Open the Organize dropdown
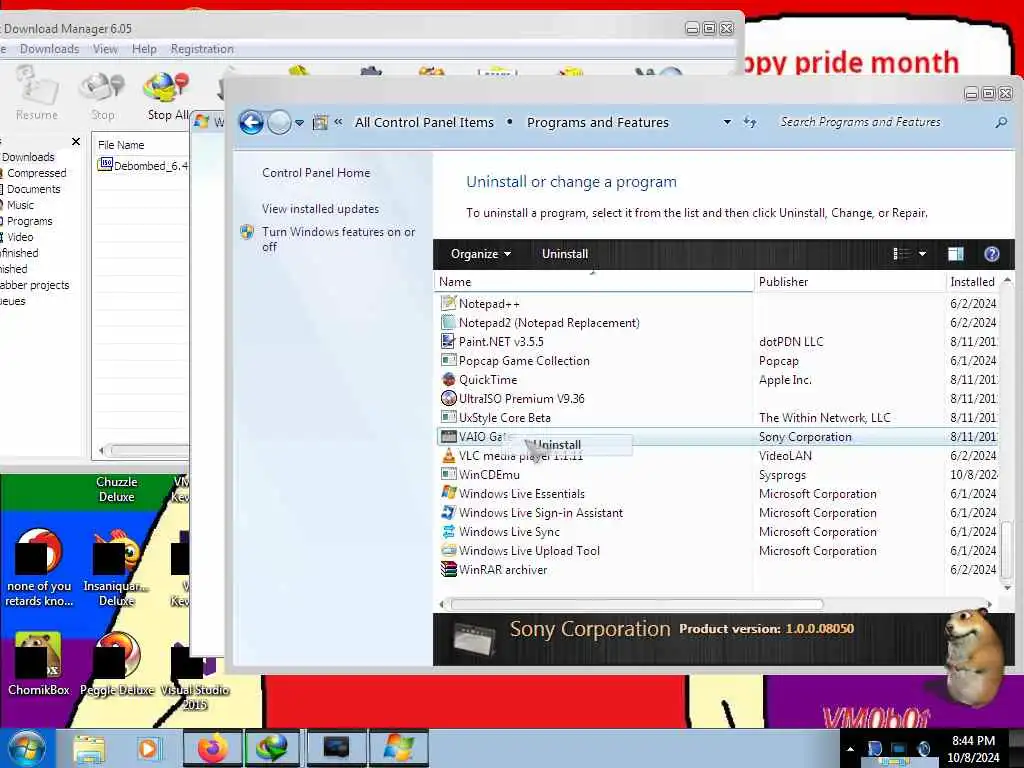 481,254
